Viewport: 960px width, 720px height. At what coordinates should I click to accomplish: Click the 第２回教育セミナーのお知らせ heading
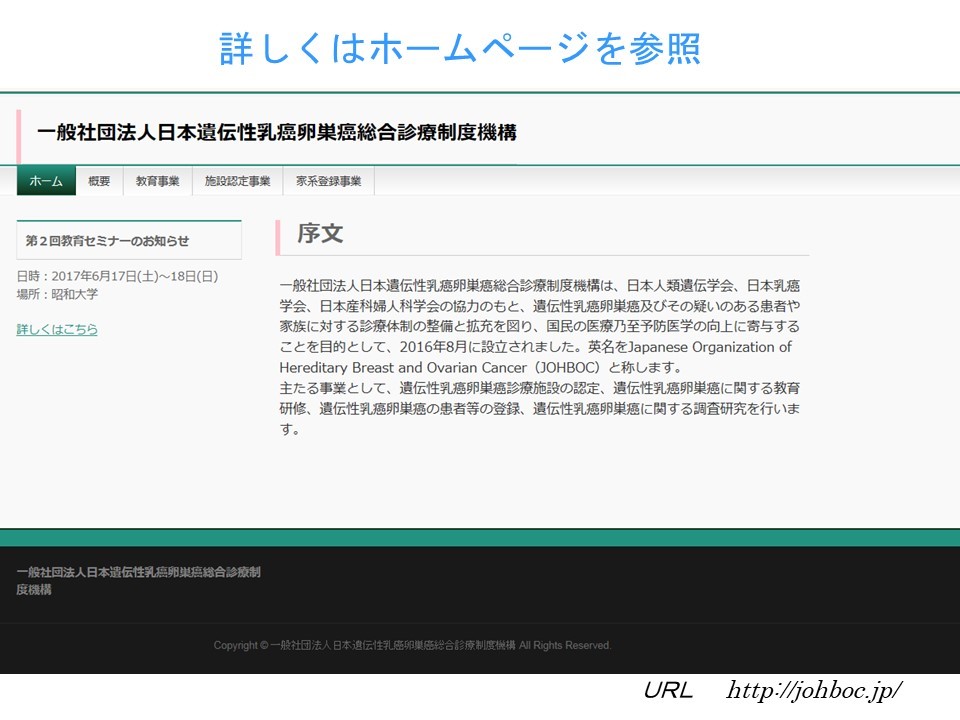107,241
